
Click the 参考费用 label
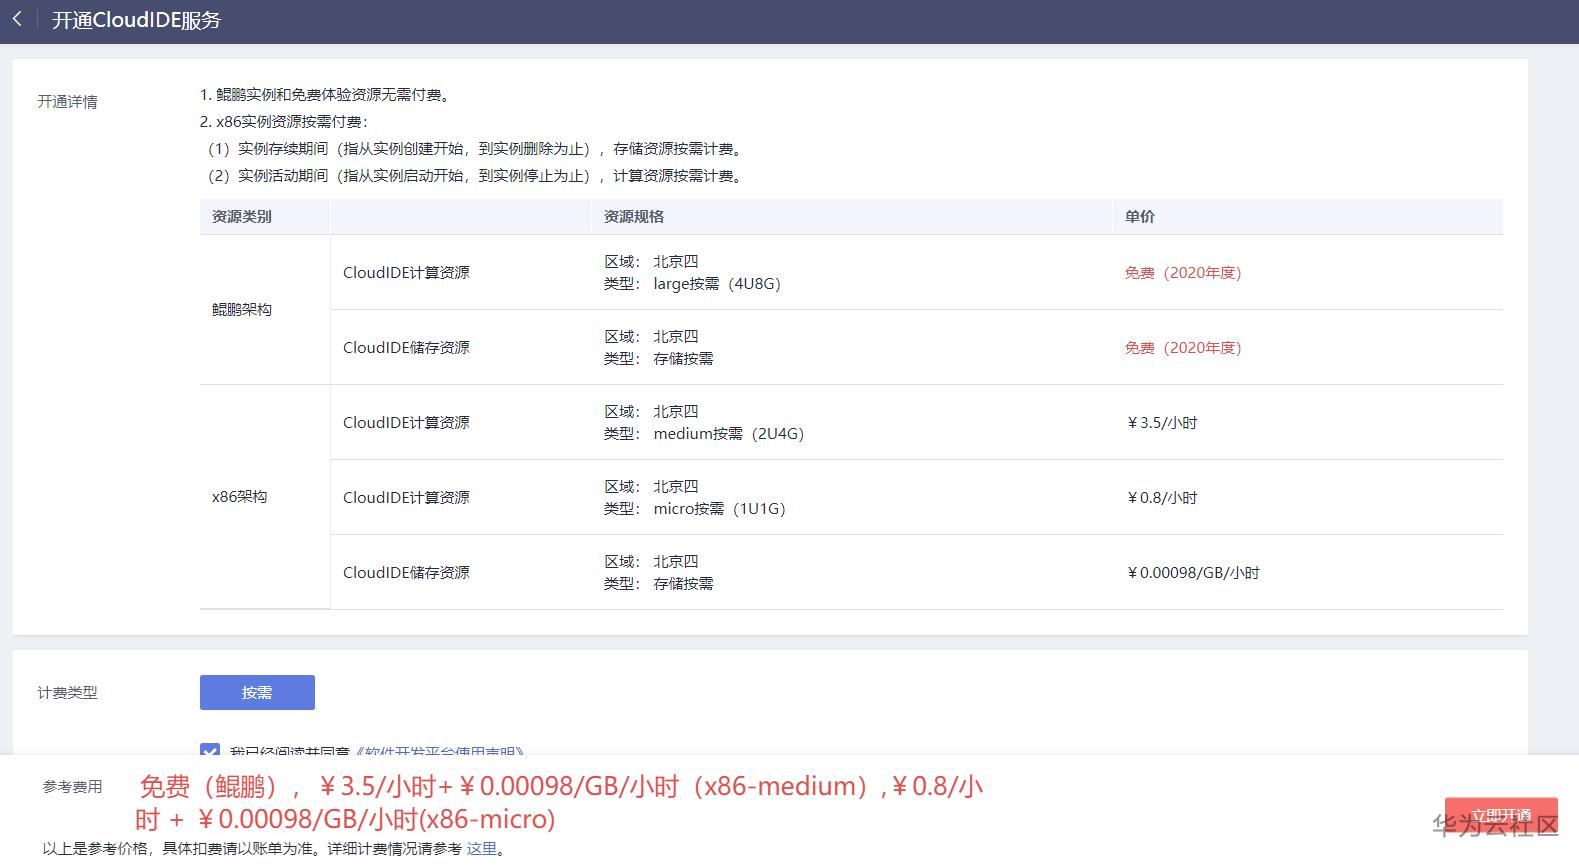click(72, 786)
